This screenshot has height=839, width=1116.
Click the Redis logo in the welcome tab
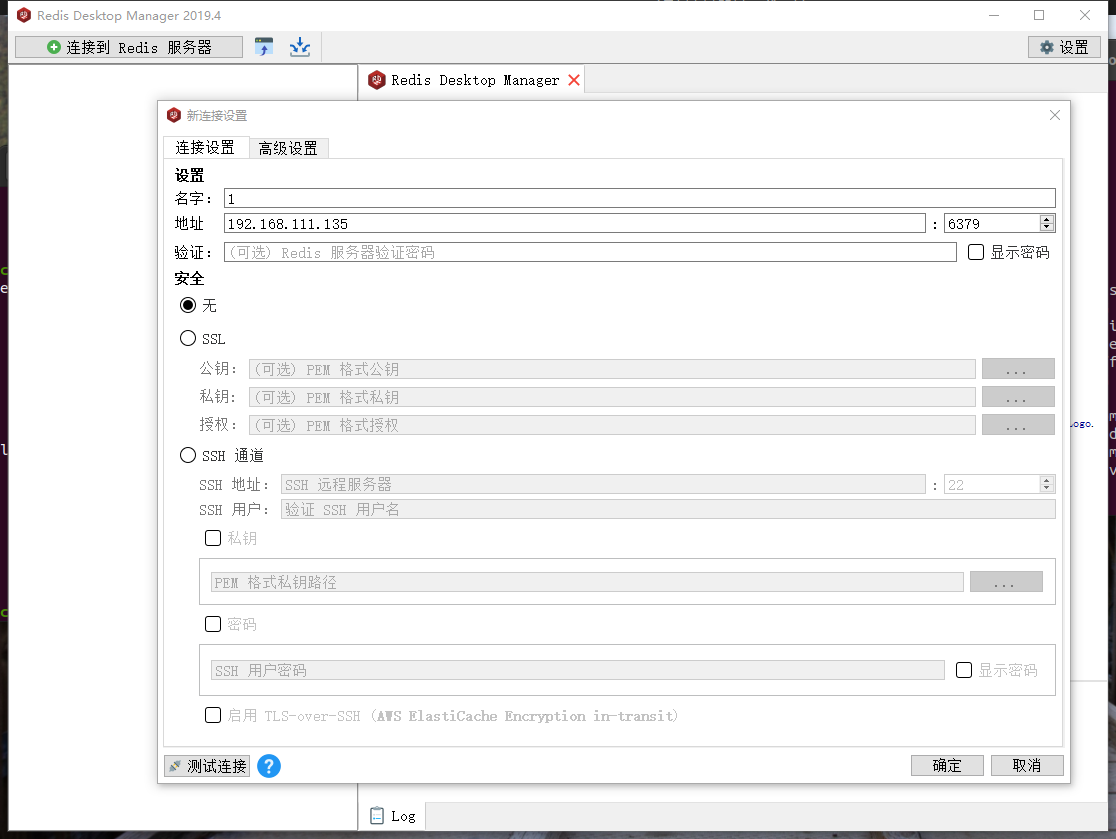pos(377,80)
